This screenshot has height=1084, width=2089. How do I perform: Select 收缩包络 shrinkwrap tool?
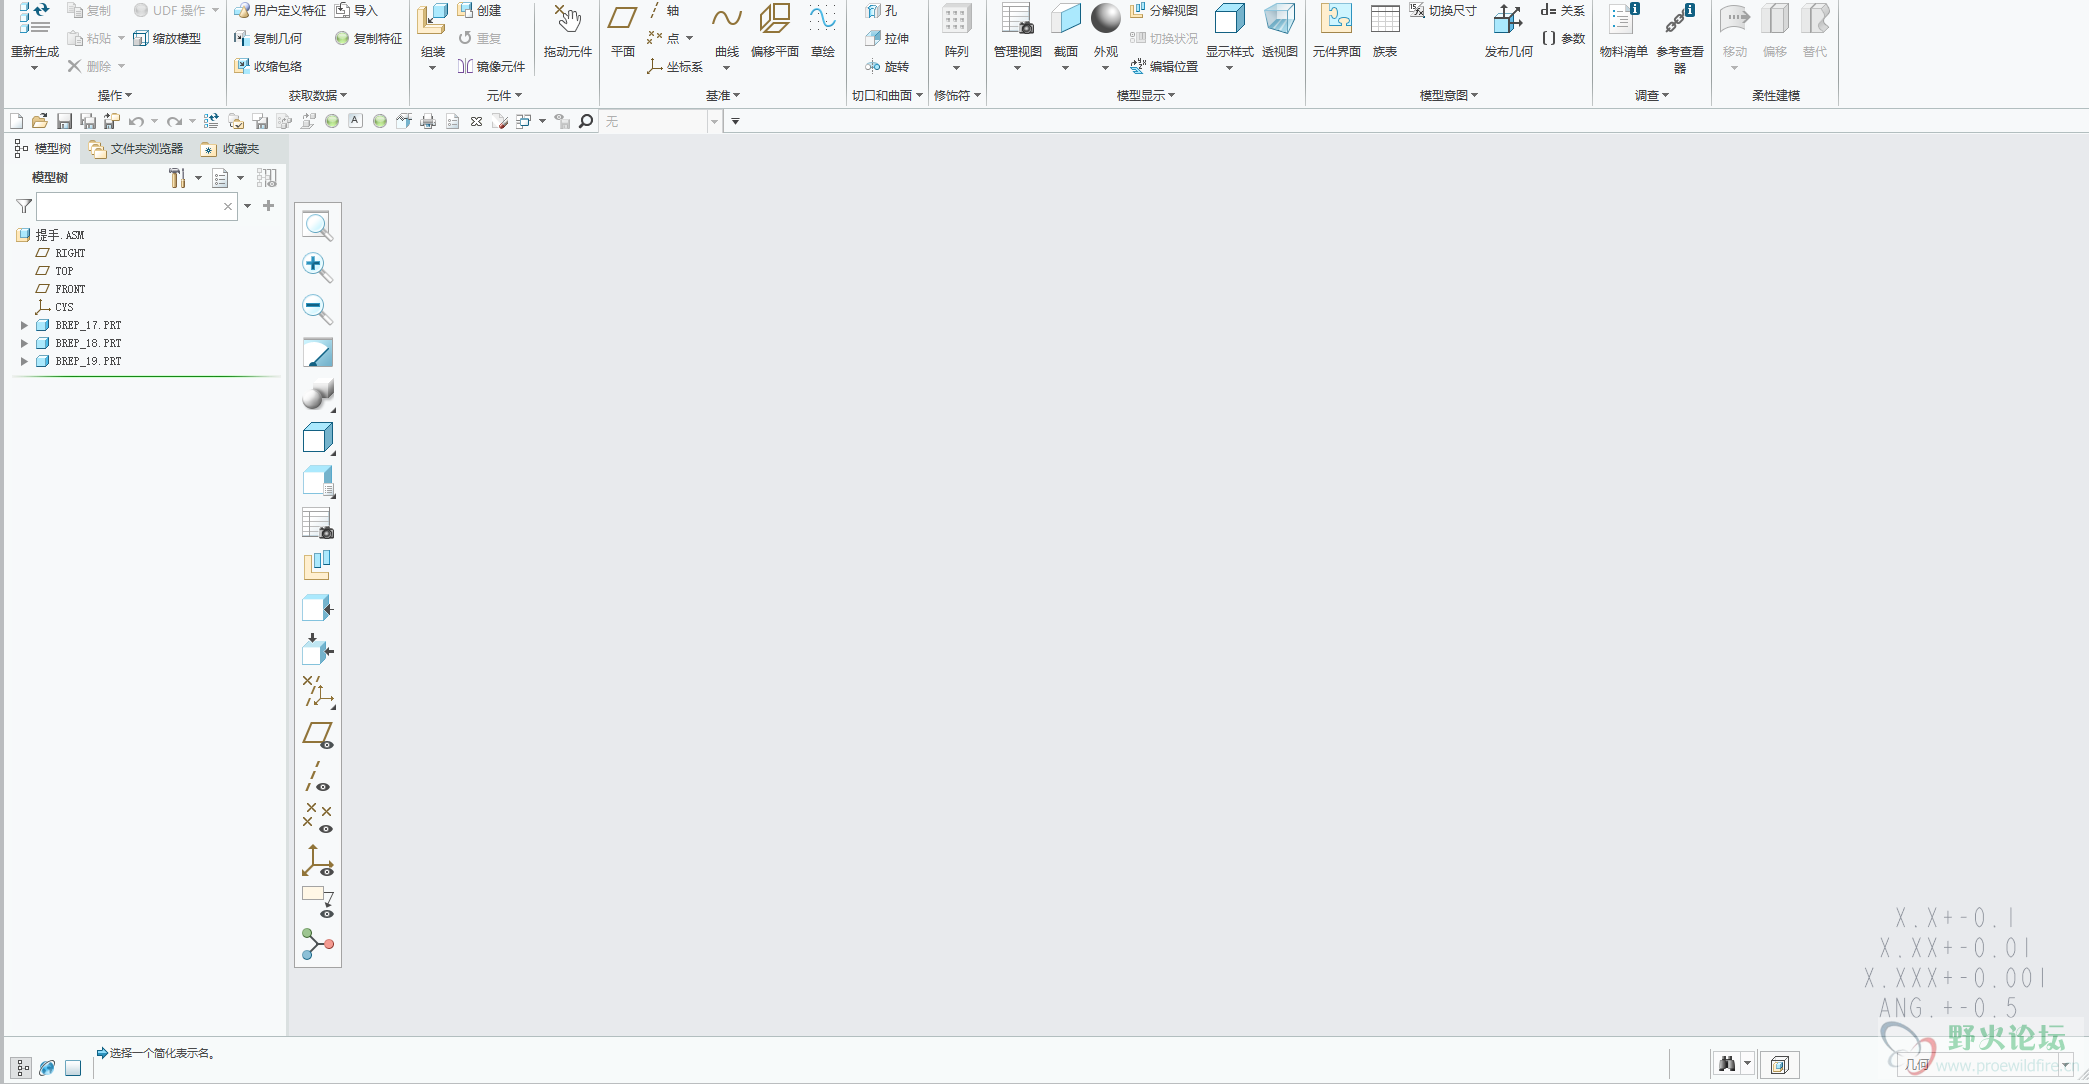click(268, 66)
